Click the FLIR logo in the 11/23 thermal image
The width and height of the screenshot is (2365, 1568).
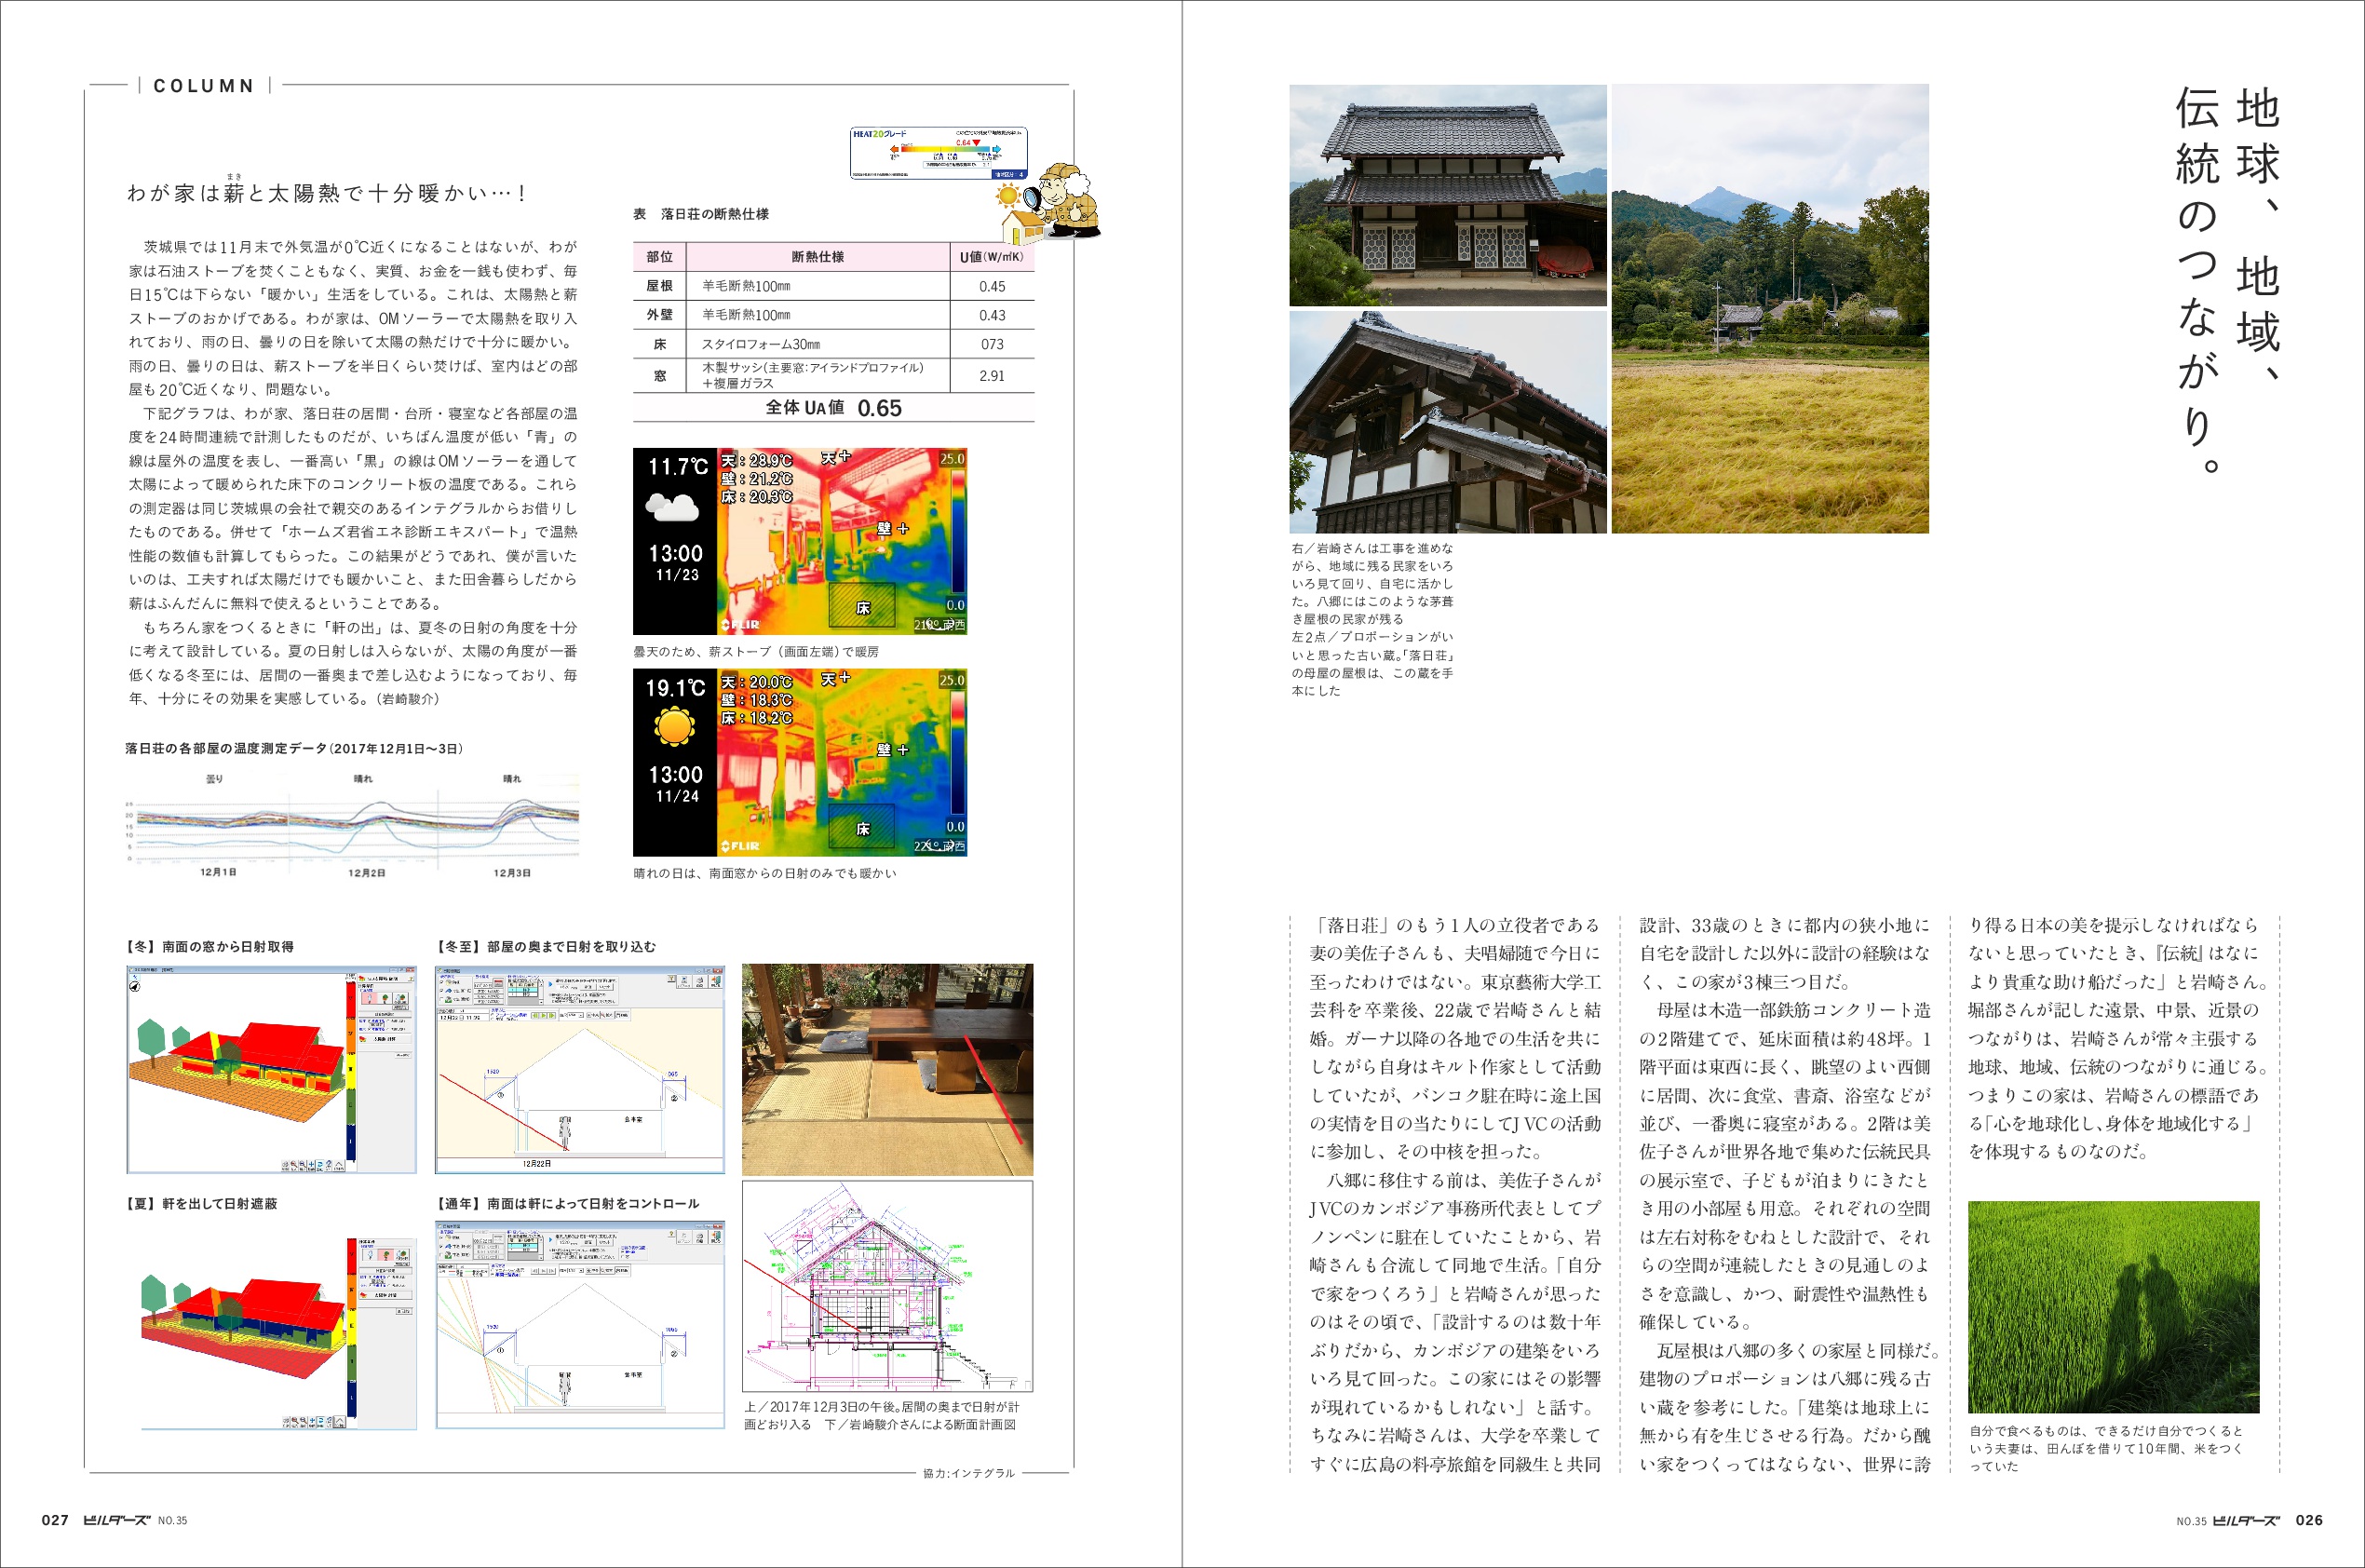pyautogui.click(x=741, y=625)
